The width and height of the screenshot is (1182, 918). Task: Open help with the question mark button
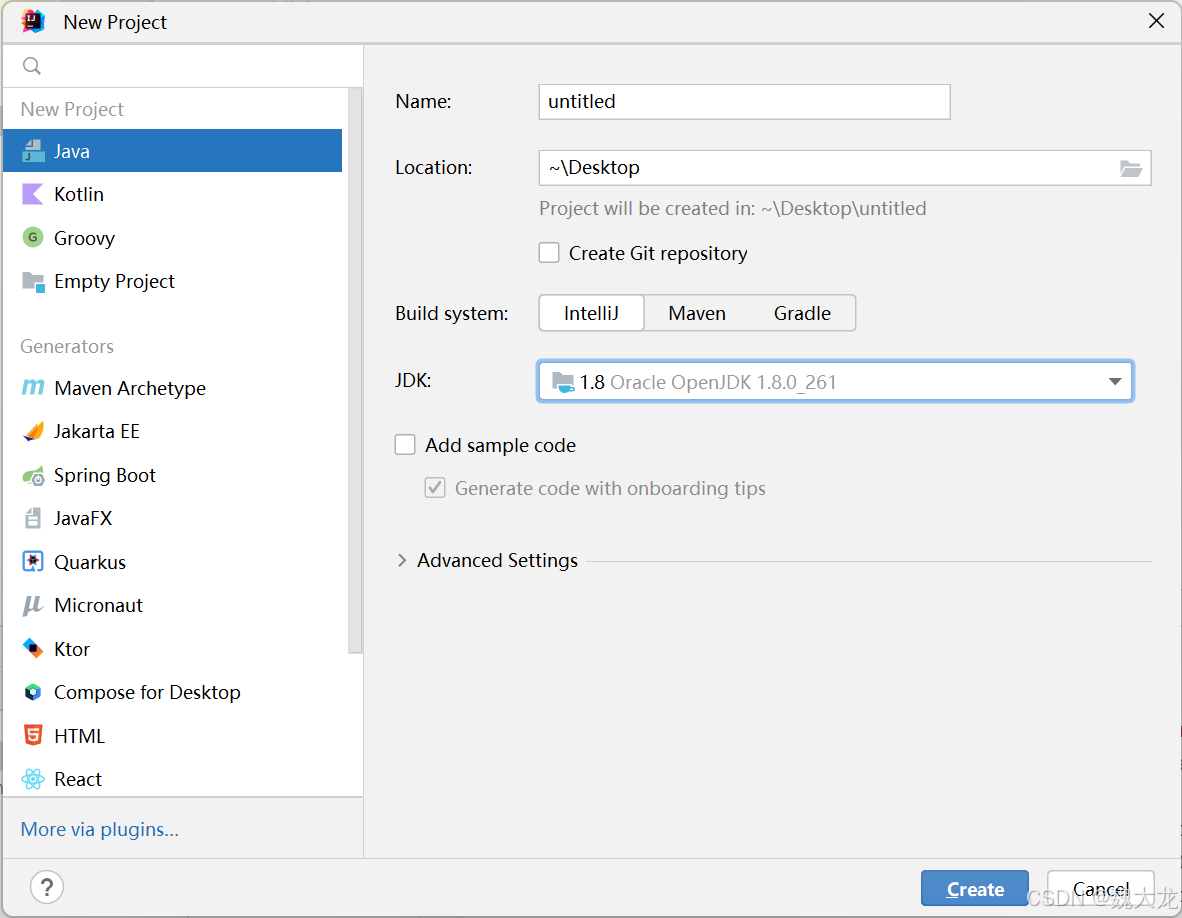point(47,887)
